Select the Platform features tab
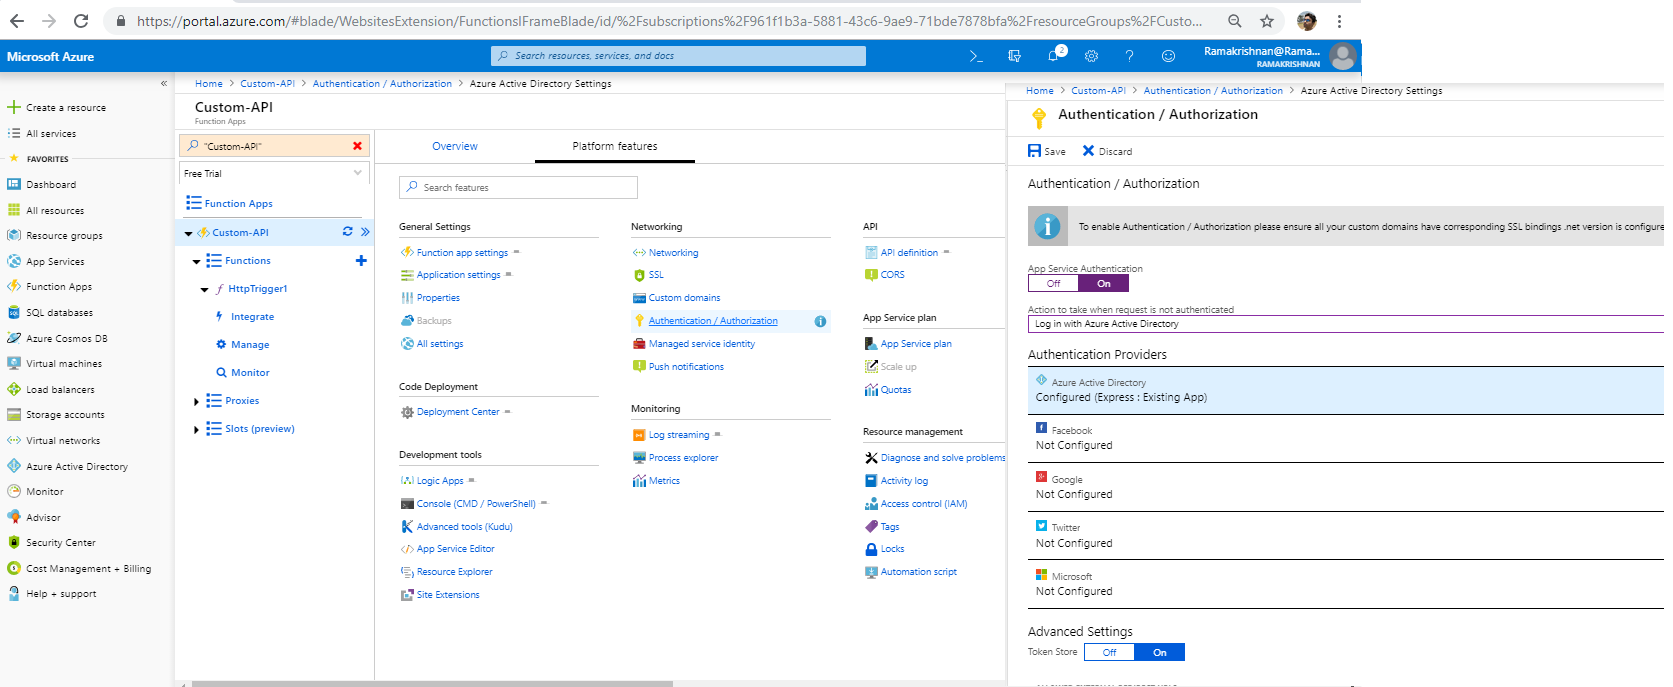1673x687 pixels. pyautogui.click(x=615, y=146)
